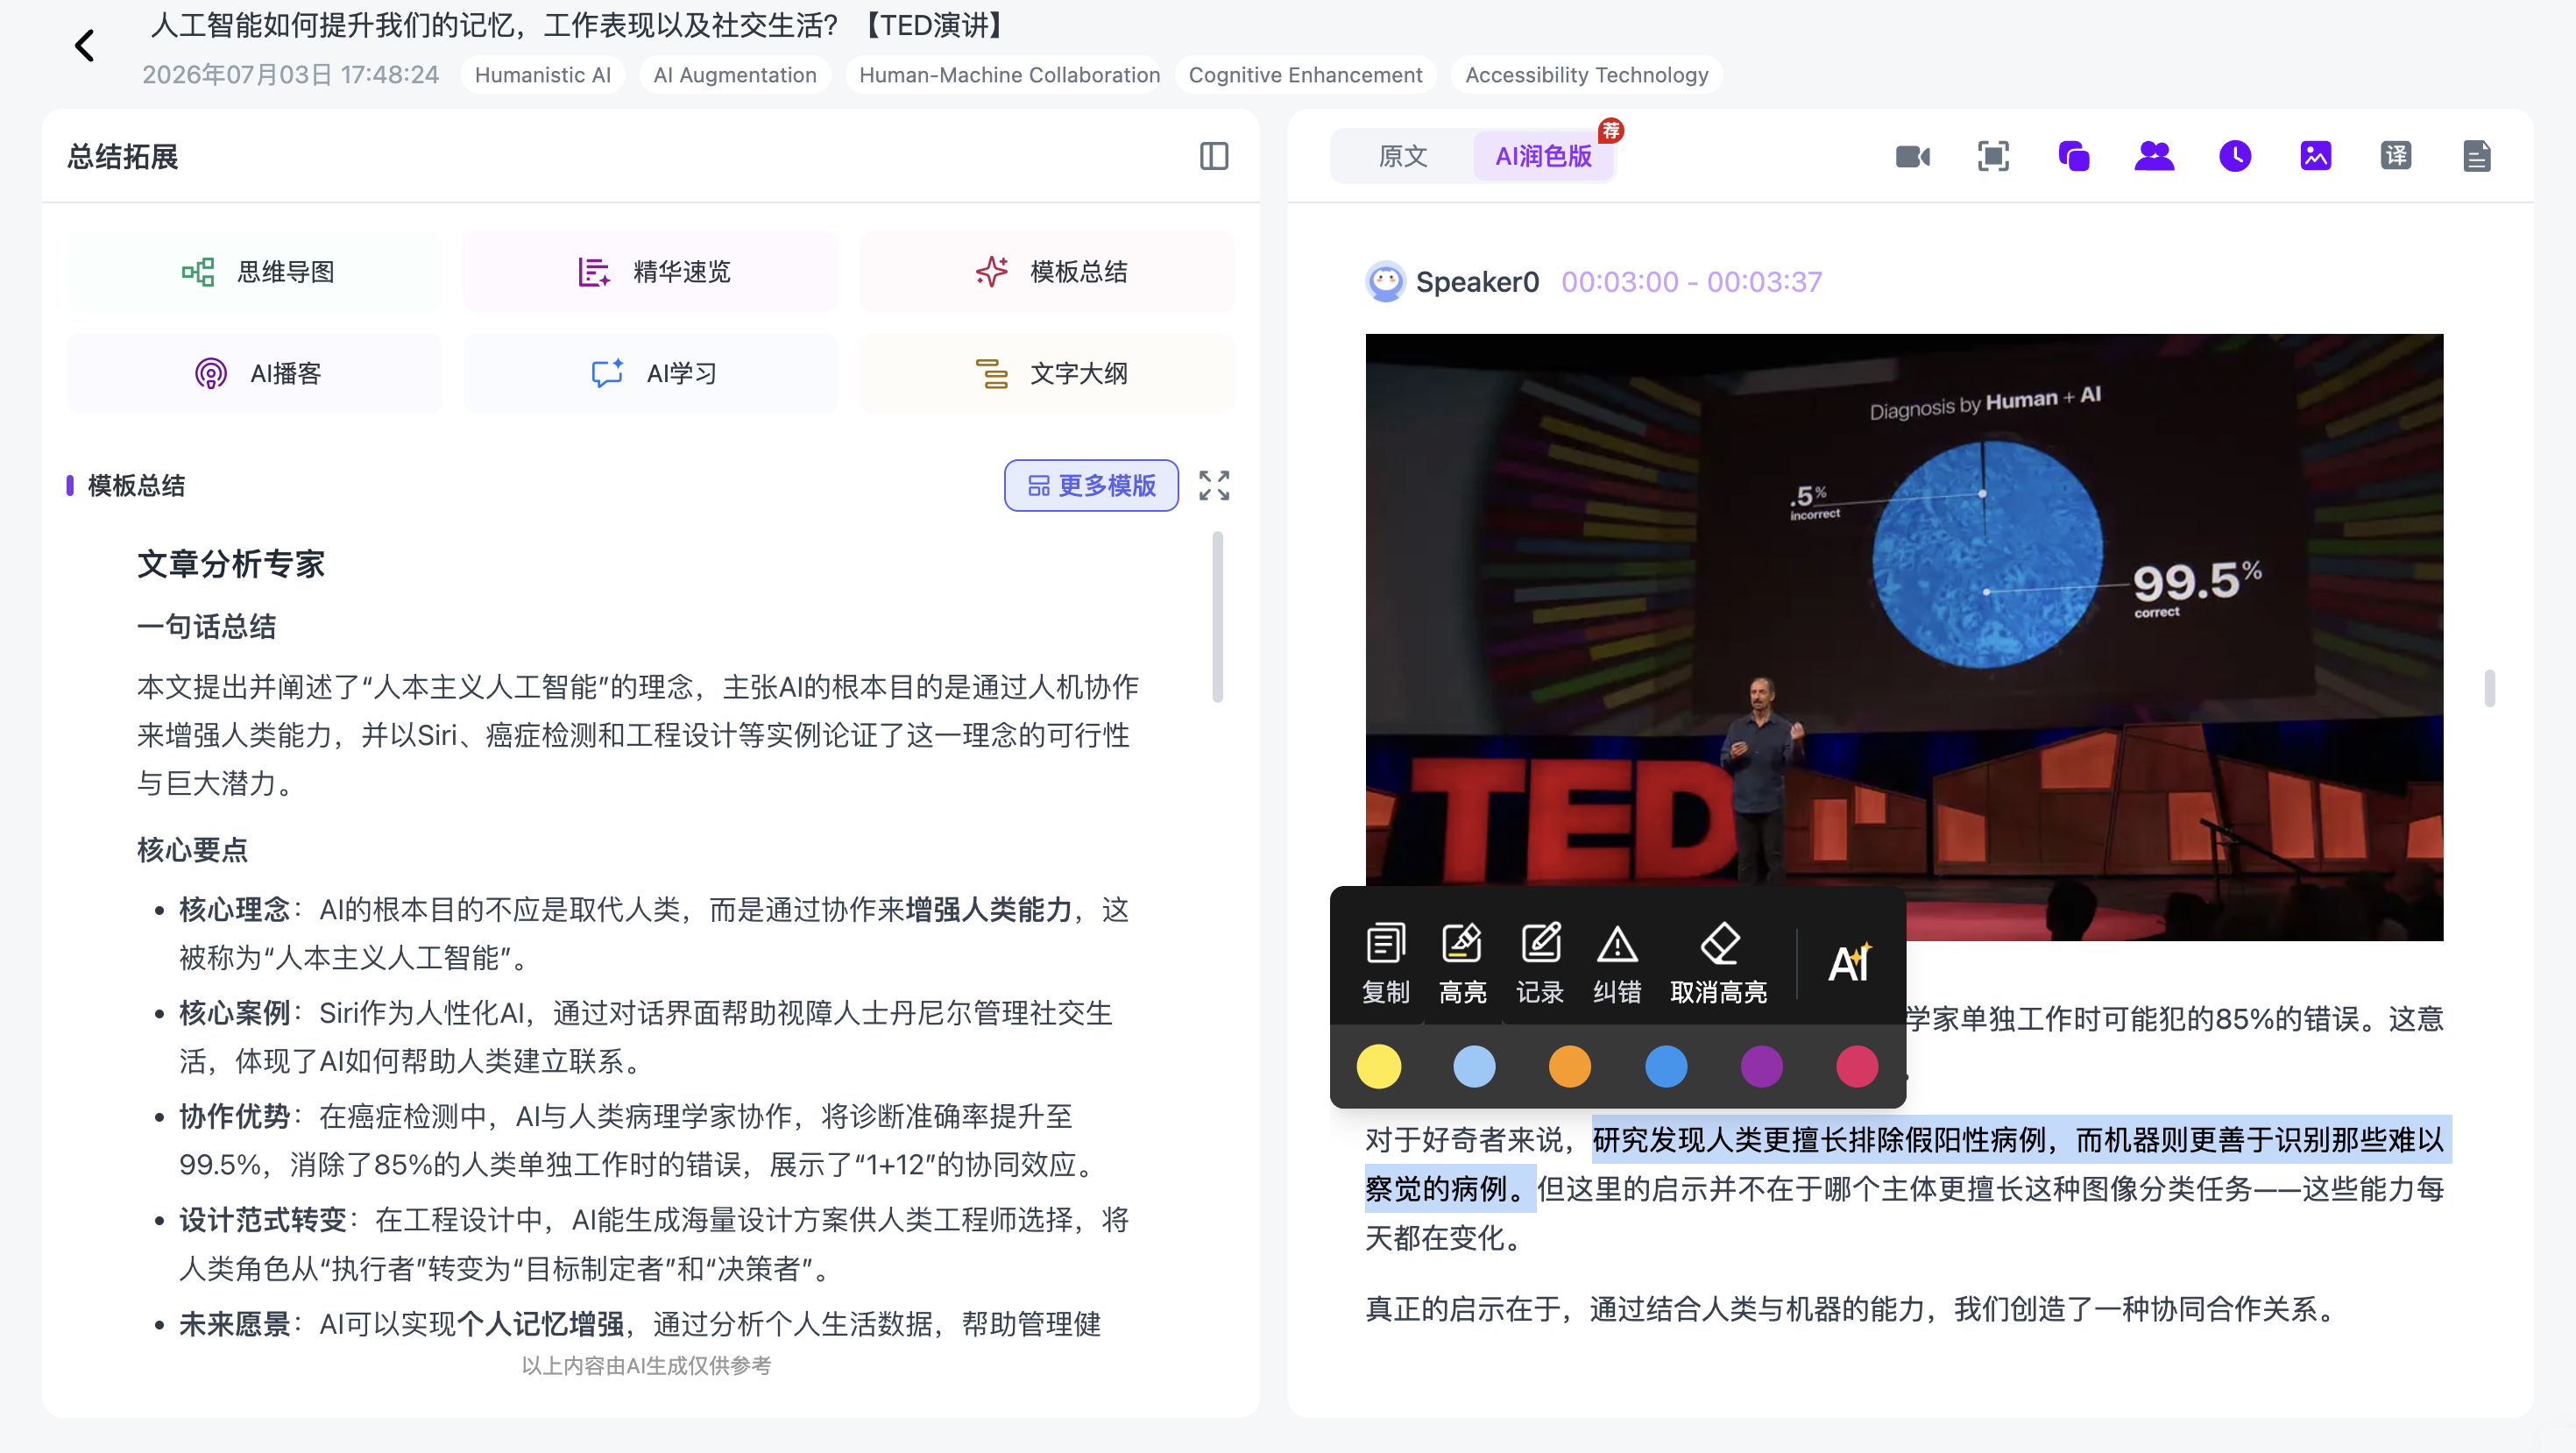Click 更多模版 more templates button
The image size is (2576, 1453).
click(x=1091, y=486)
